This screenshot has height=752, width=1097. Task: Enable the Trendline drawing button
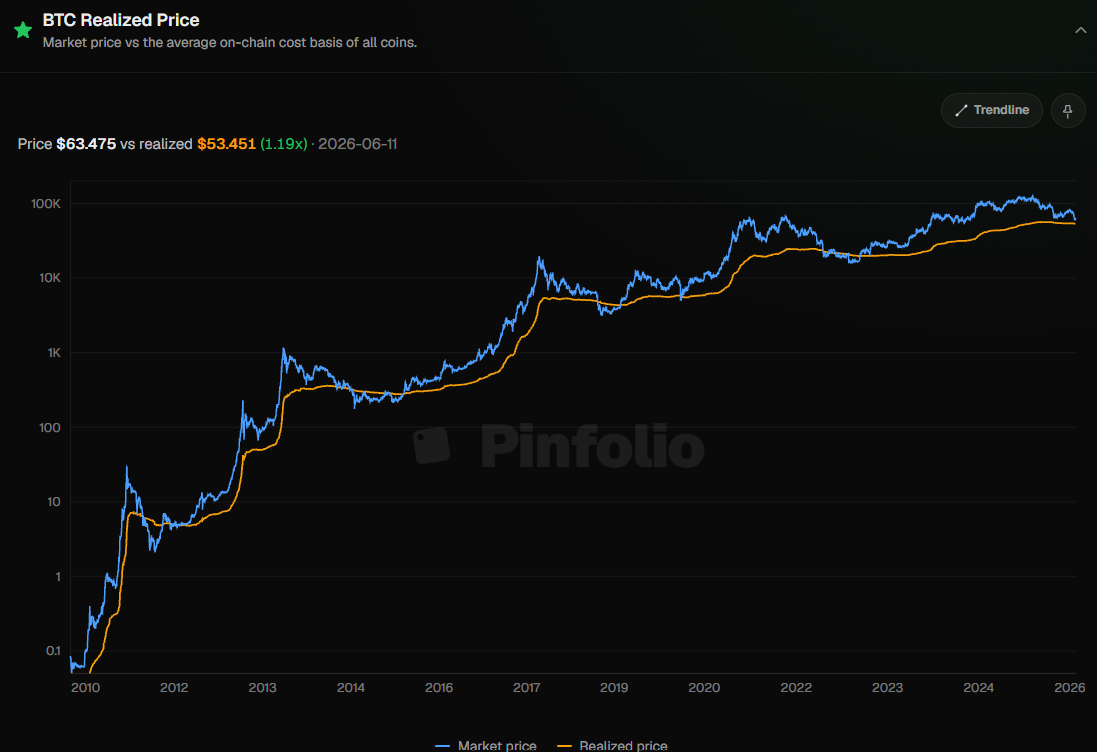pos(991,110)
